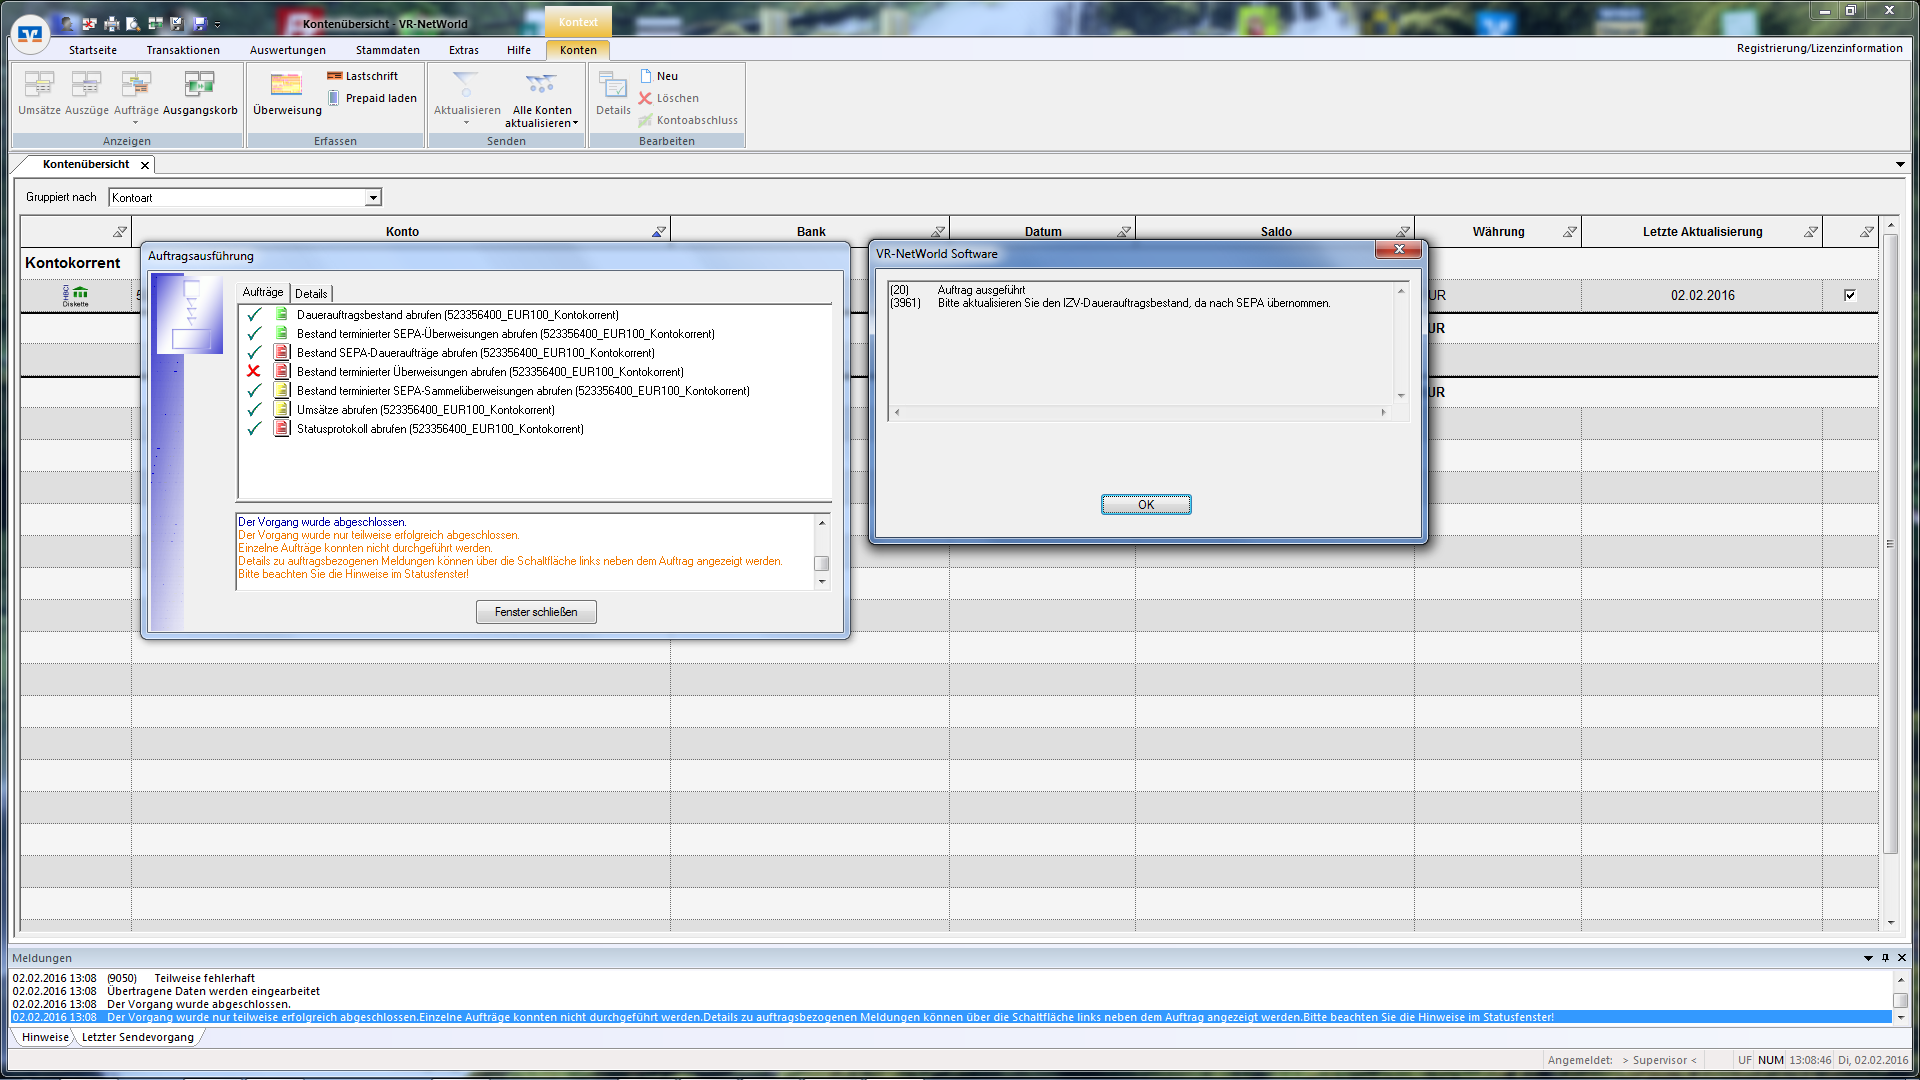Select Übertragene Daten werden eingearbeitet message
The image size is (1920, 1080).
coord(950,991)
